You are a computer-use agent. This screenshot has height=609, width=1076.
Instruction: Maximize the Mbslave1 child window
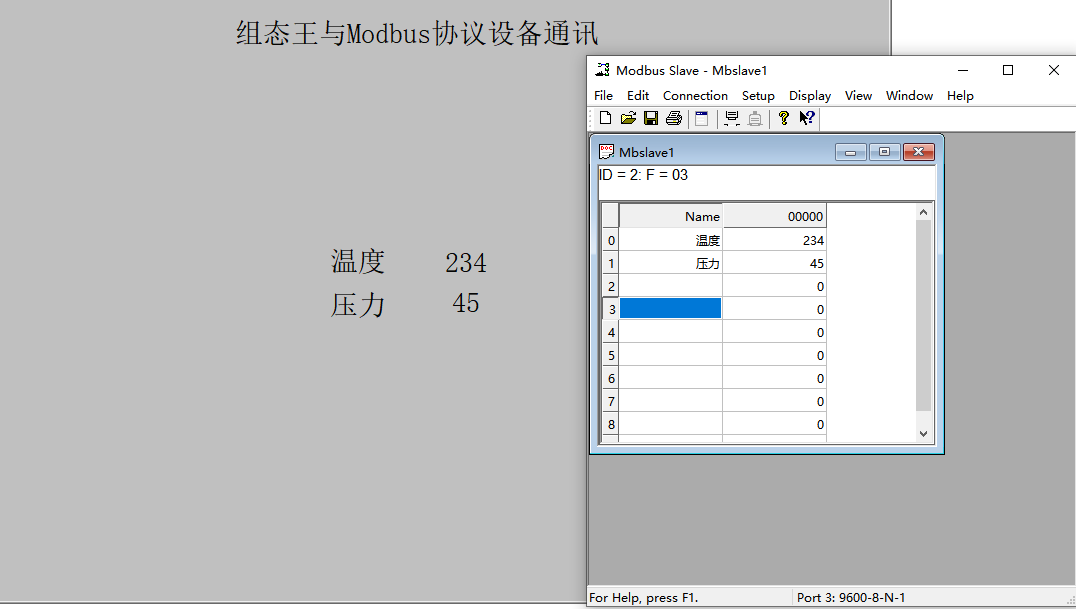[885, 152]
